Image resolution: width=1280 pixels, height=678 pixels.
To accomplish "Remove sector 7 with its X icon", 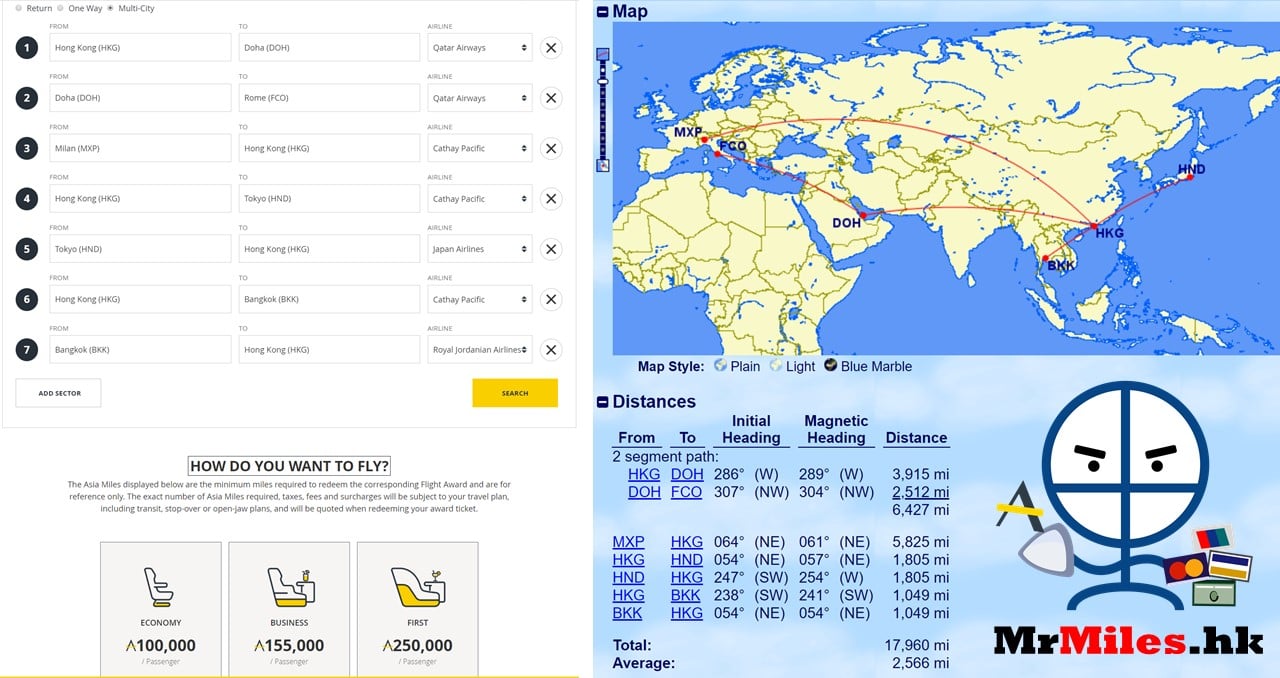I will (x=551, y=350).
